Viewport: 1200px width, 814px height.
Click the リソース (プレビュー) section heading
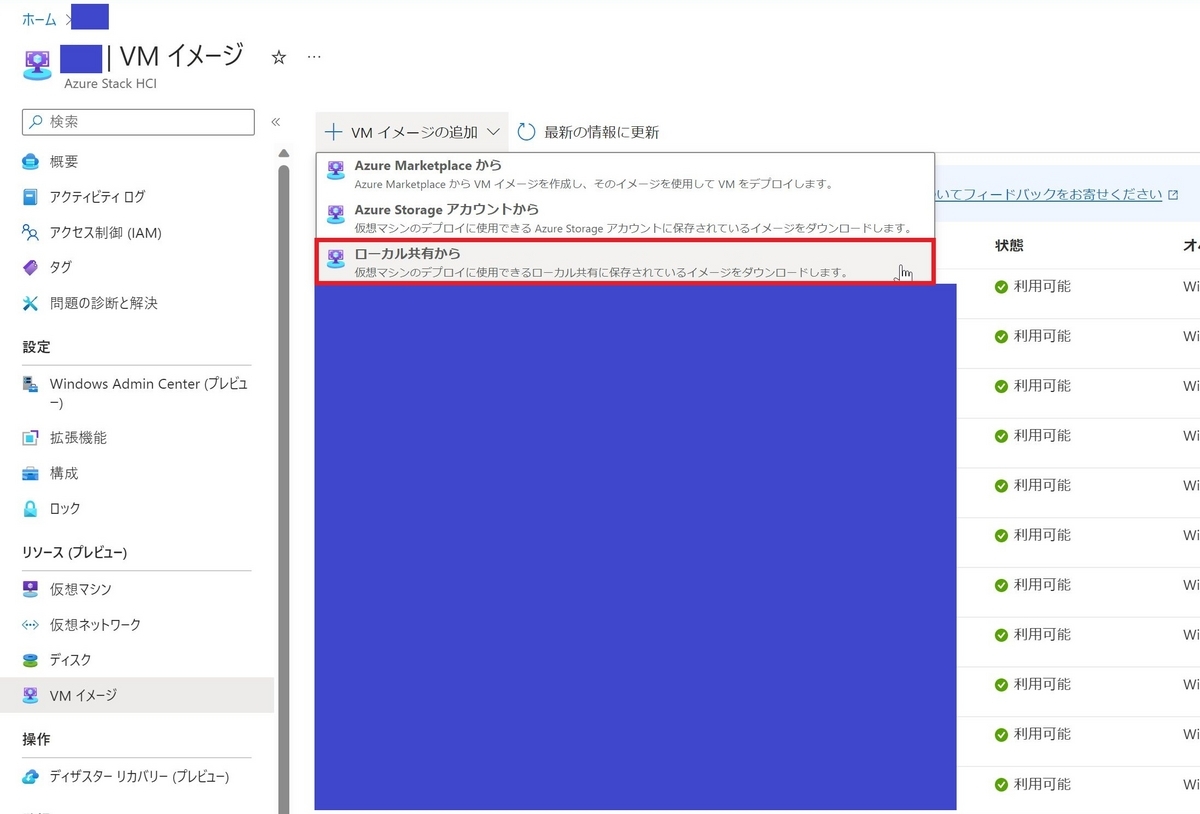point(75,553)
